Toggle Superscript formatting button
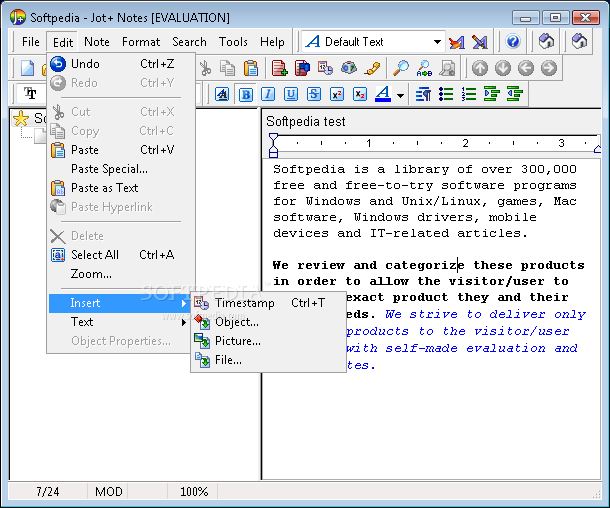Viewport: 610px width, 508px height. point(337,94)
